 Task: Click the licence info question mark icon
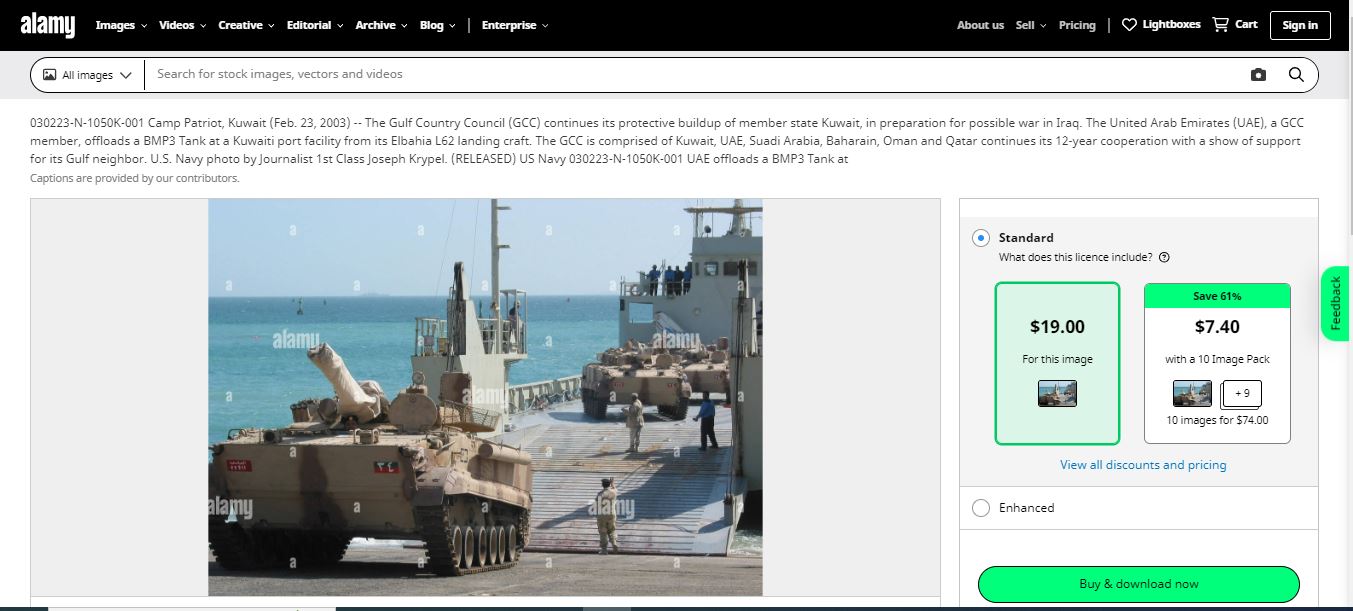coord(1164,257)
